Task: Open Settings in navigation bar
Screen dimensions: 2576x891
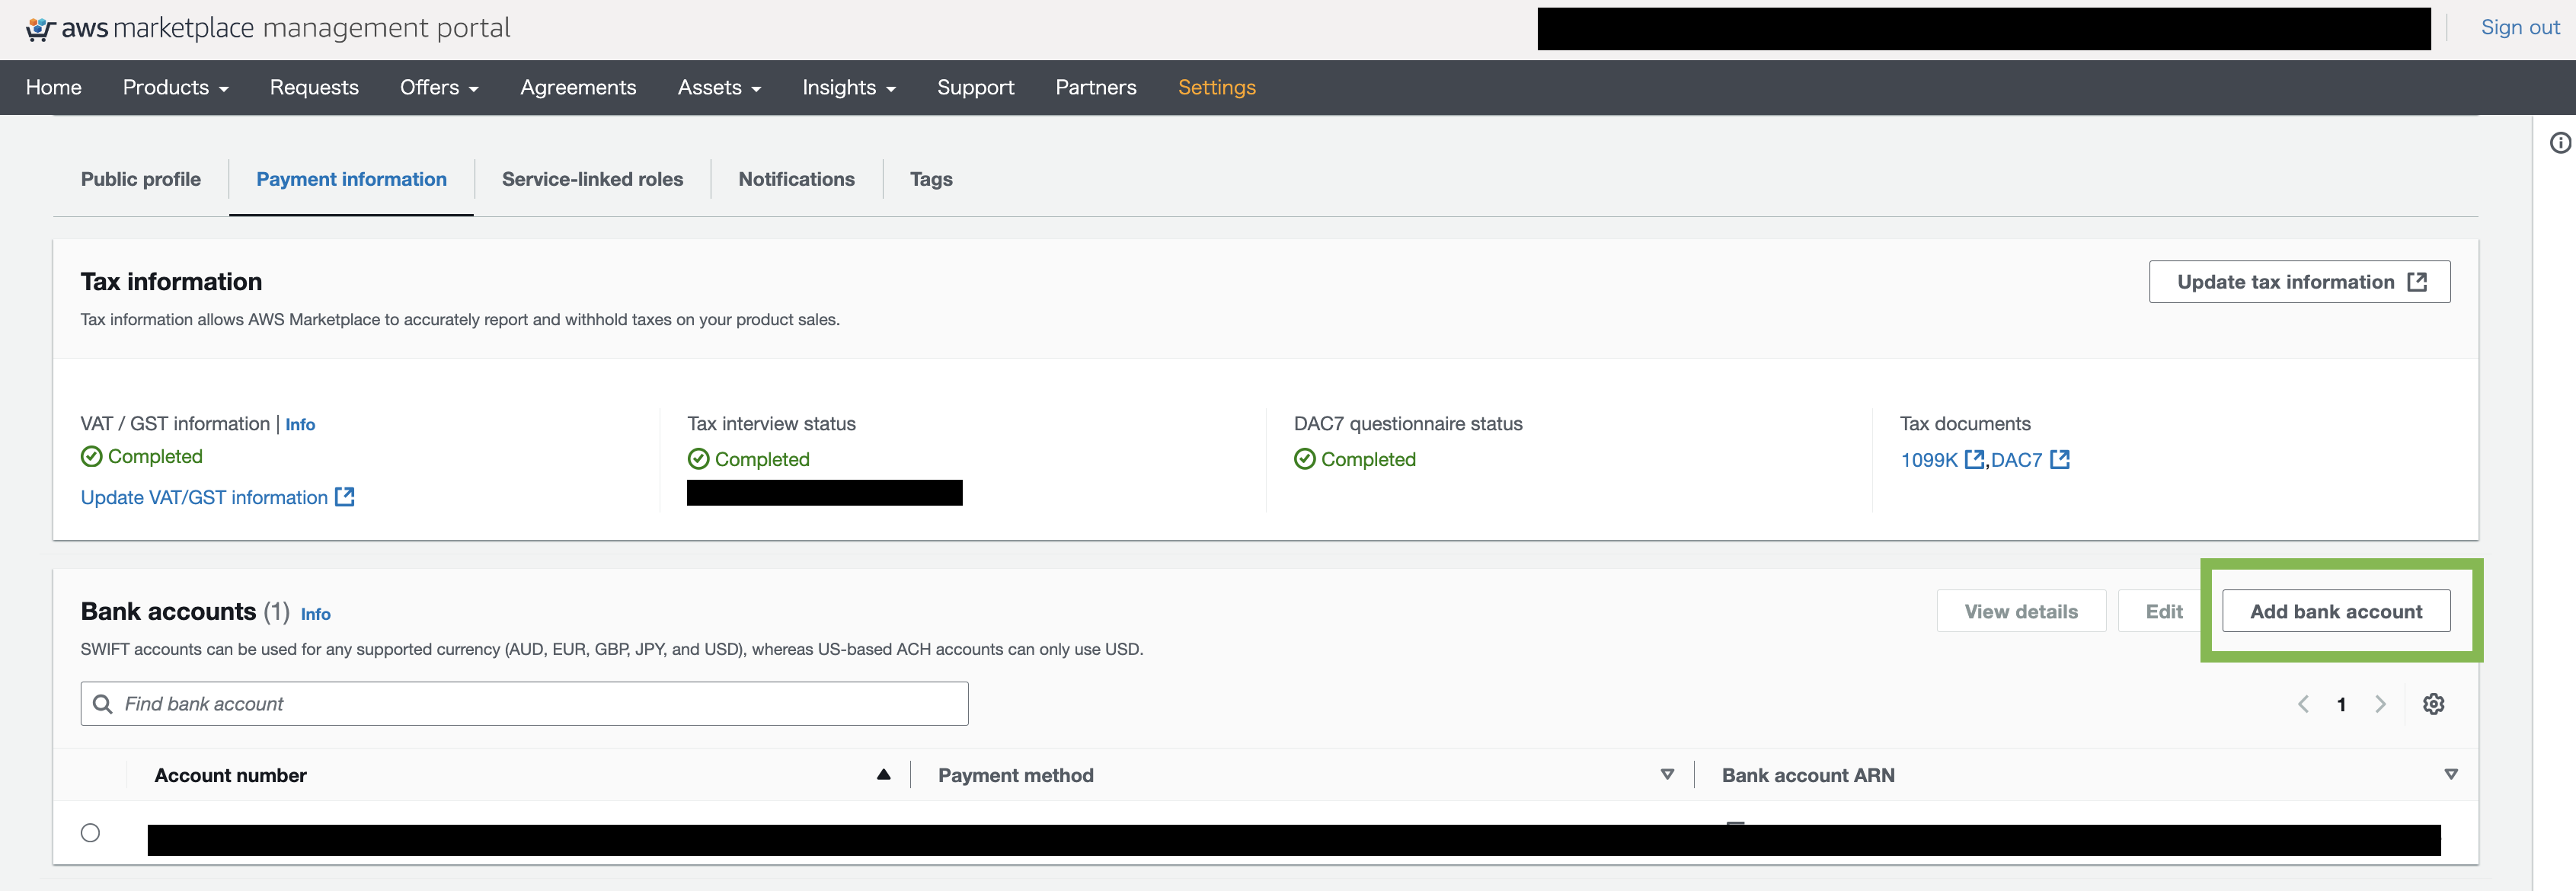Action: coord(1216,88)
